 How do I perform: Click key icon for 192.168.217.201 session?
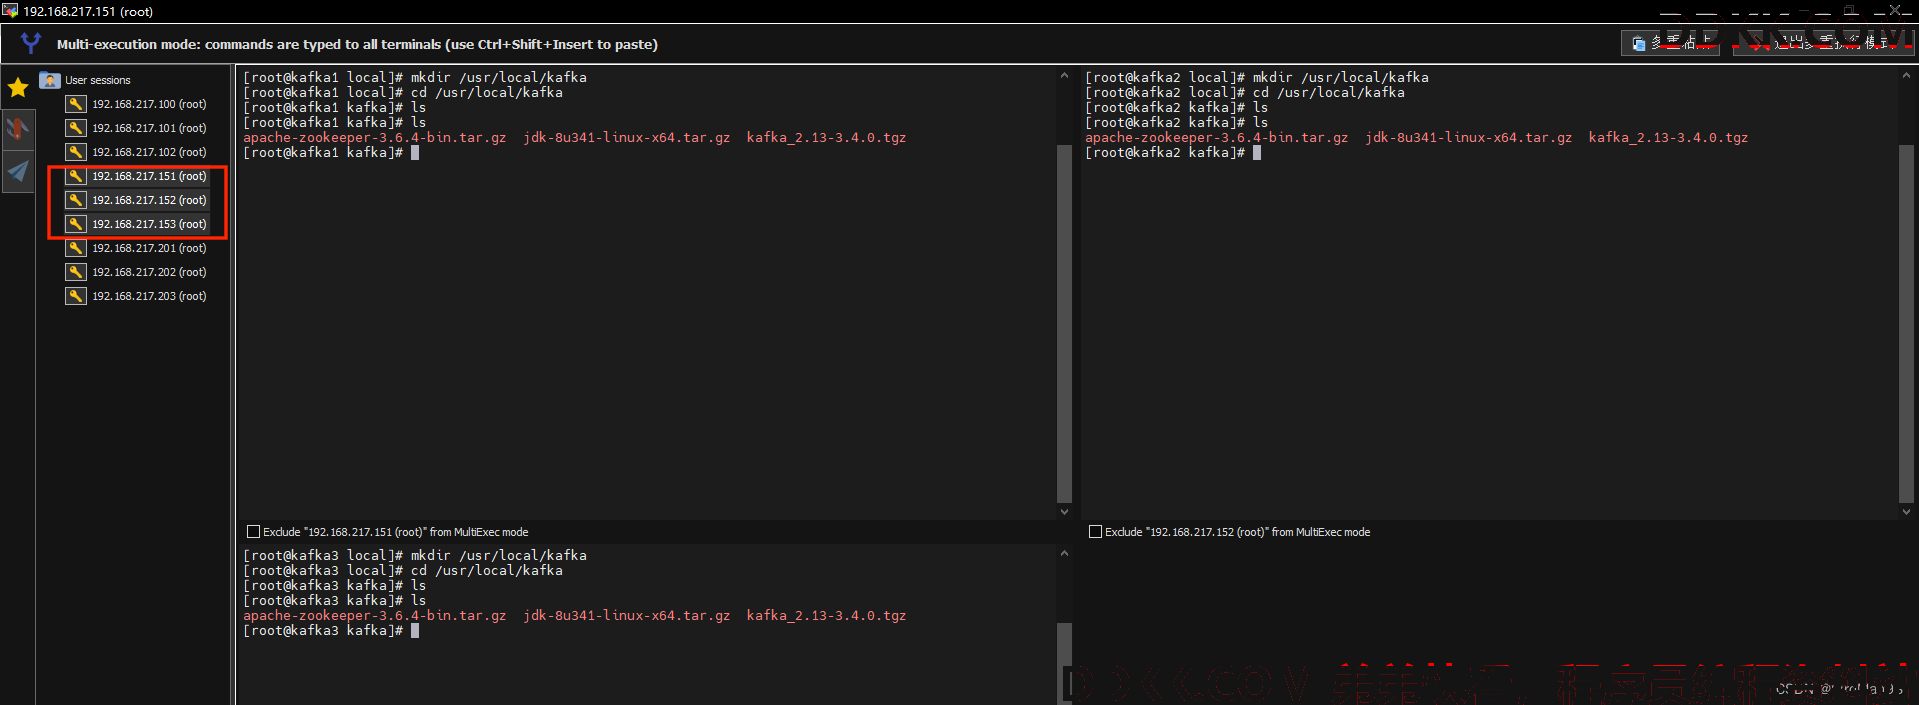point(76,248)
